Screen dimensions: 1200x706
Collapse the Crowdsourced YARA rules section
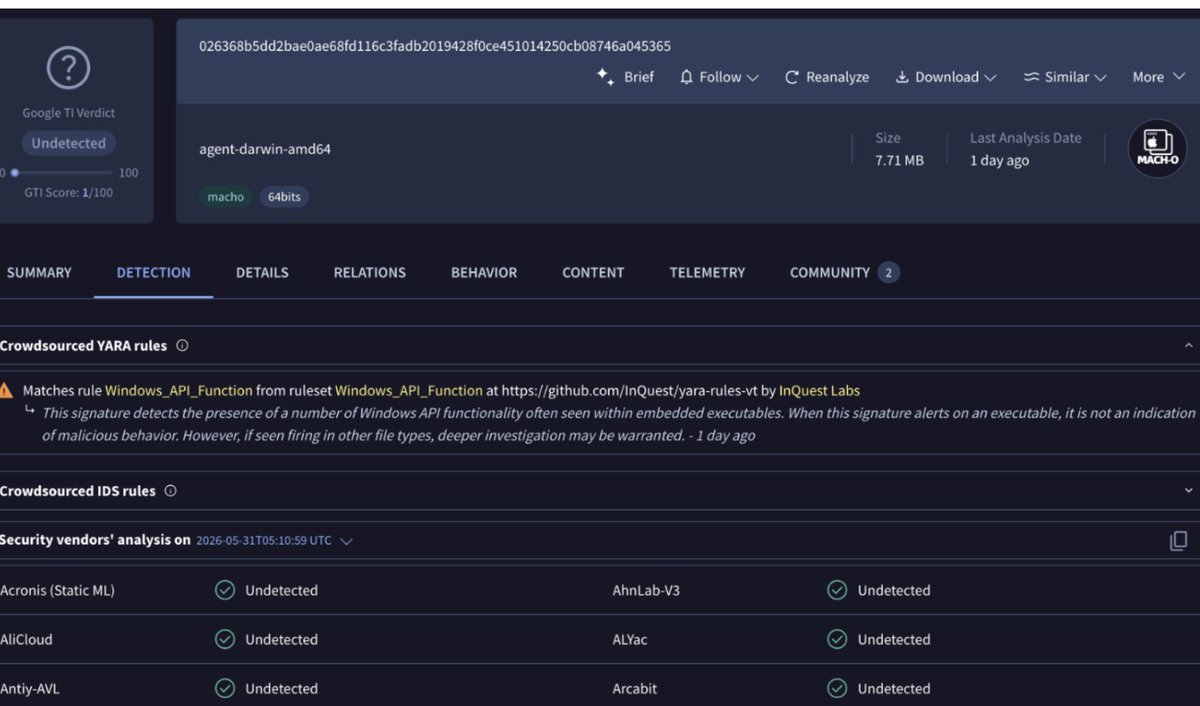click(x=1188, y=346)
